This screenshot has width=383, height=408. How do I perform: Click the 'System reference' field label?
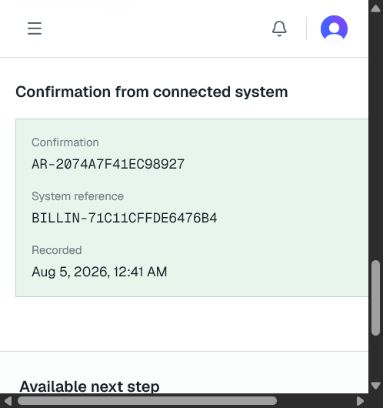point(78,196)
